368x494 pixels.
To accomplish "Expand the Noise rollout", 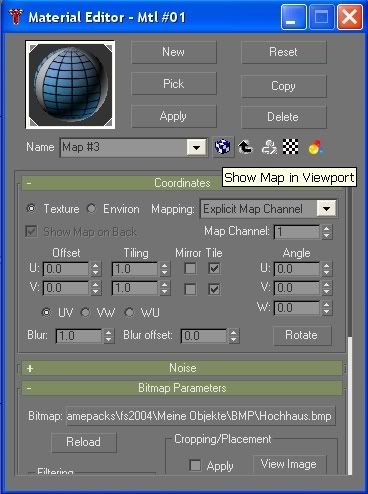I will tap(182, 368).
